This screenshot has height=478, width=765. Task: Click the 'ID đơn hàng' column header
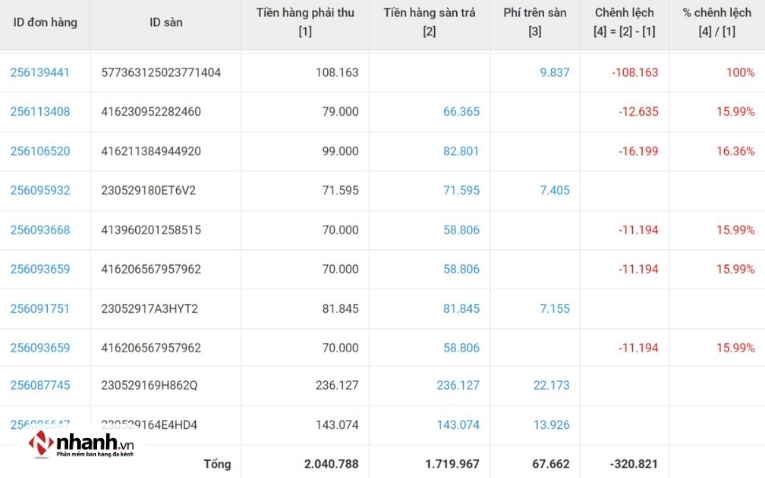pyautogui.click(x=45, y=22)
